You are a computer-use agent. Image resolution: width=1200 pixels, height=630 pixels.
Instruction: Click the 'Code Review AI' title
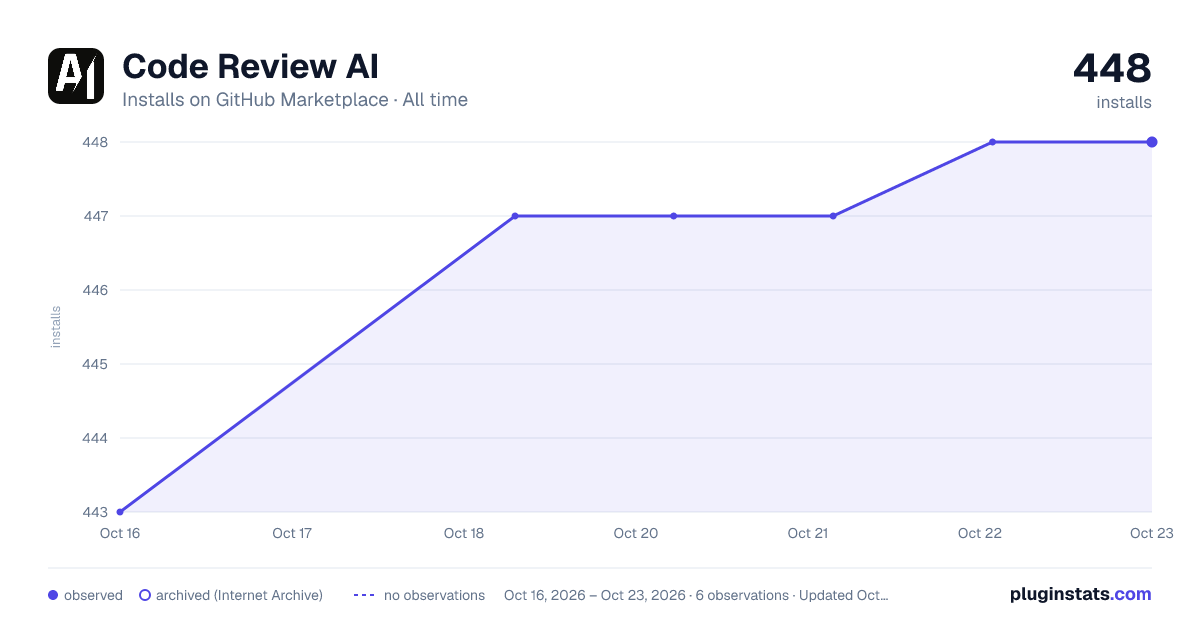250,67
